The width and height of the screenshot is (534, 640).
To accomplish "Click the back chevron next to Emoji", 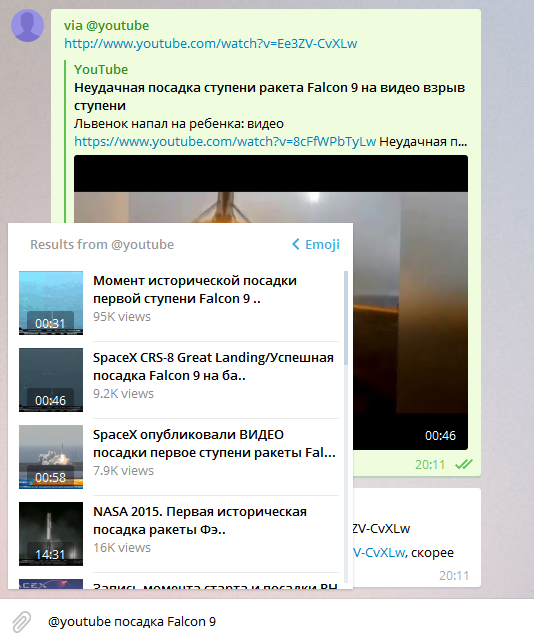I will 296,244.
